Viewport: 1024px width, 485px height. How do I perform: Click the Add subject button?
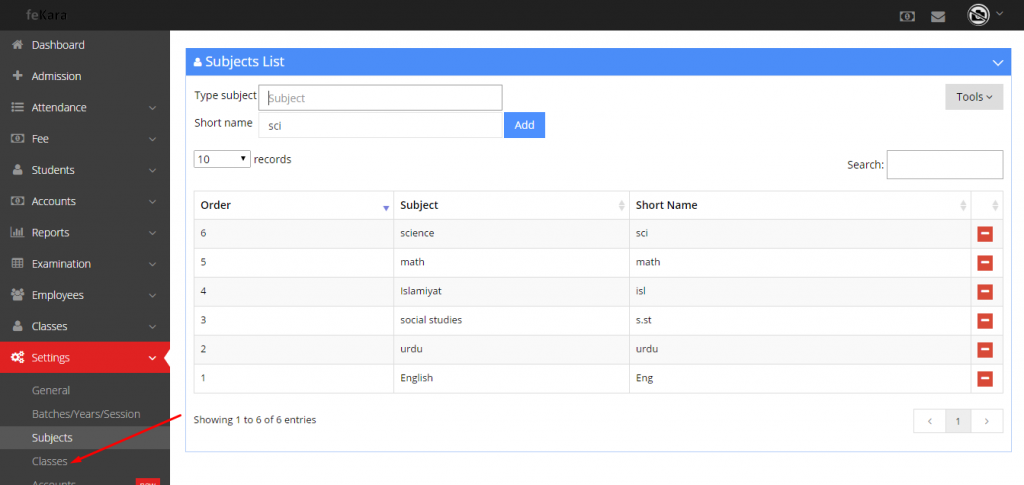(524, 125)
